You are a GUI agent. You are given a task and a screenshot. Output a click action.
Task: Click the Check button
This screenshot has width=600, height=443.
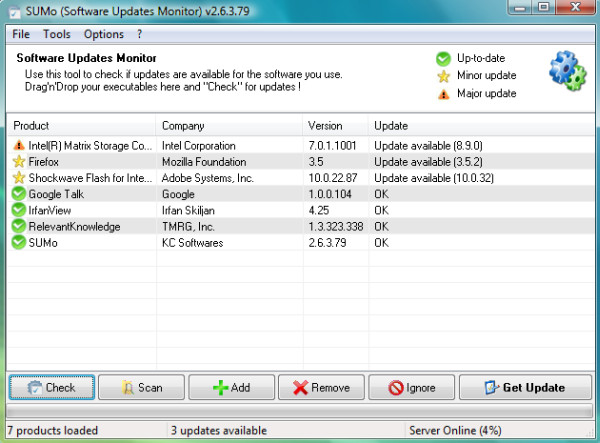[52, 388]
